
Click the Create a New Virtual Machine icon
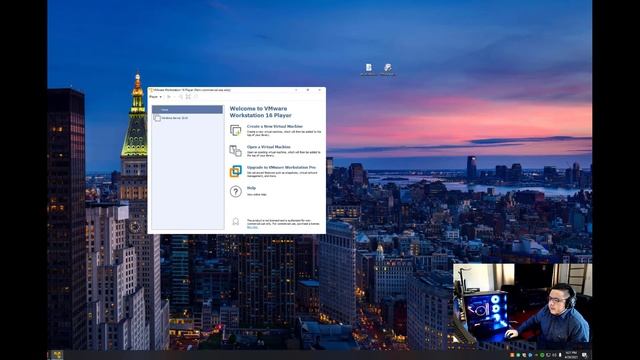pos(236,130)
